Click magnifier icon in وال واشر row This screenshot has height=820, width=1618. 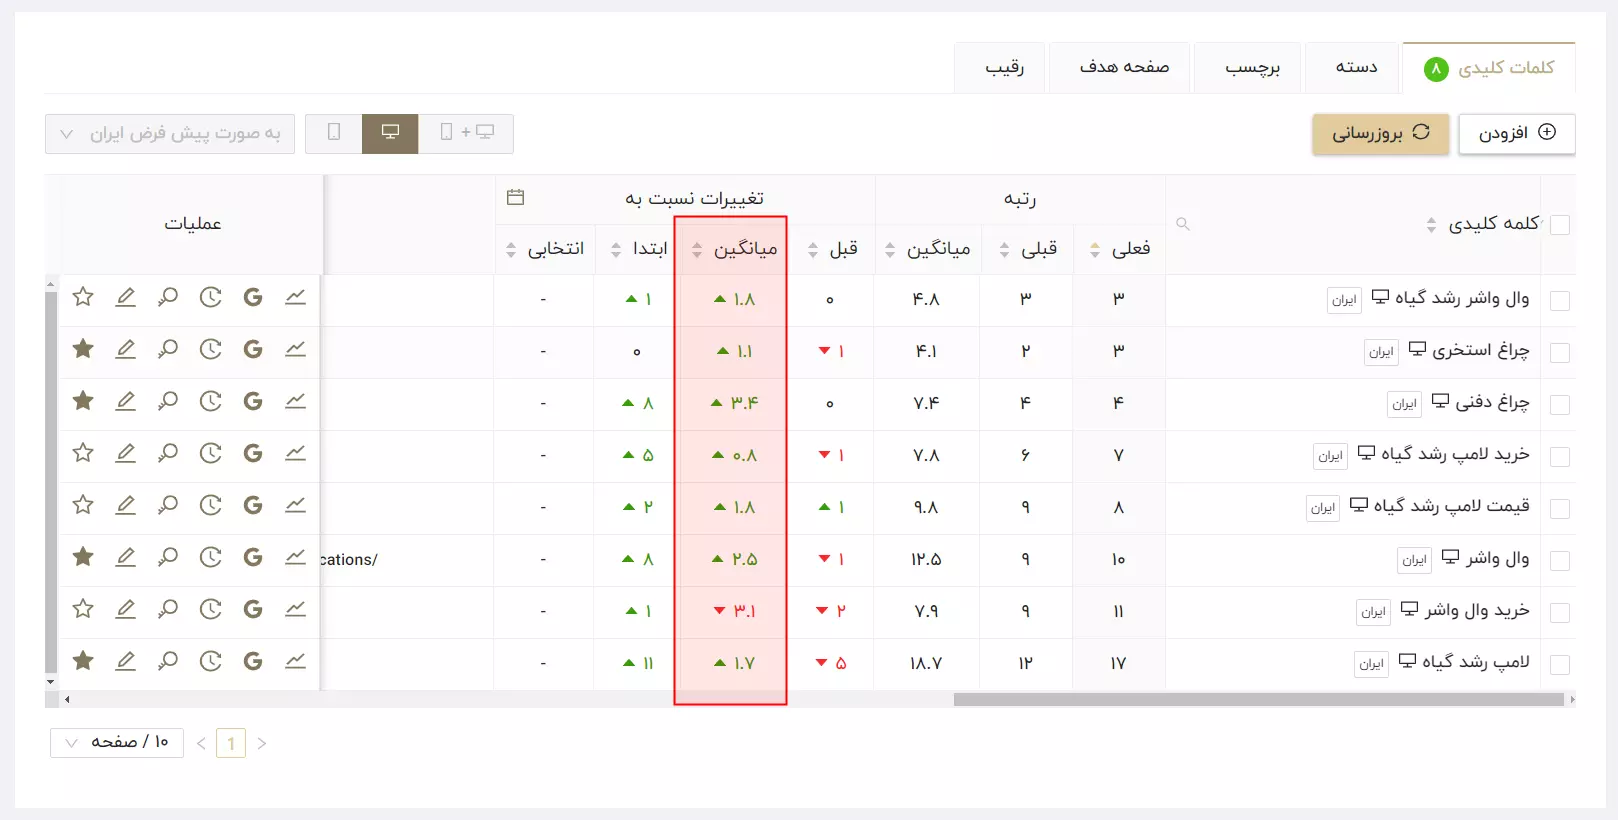click(x=168, y=557)
